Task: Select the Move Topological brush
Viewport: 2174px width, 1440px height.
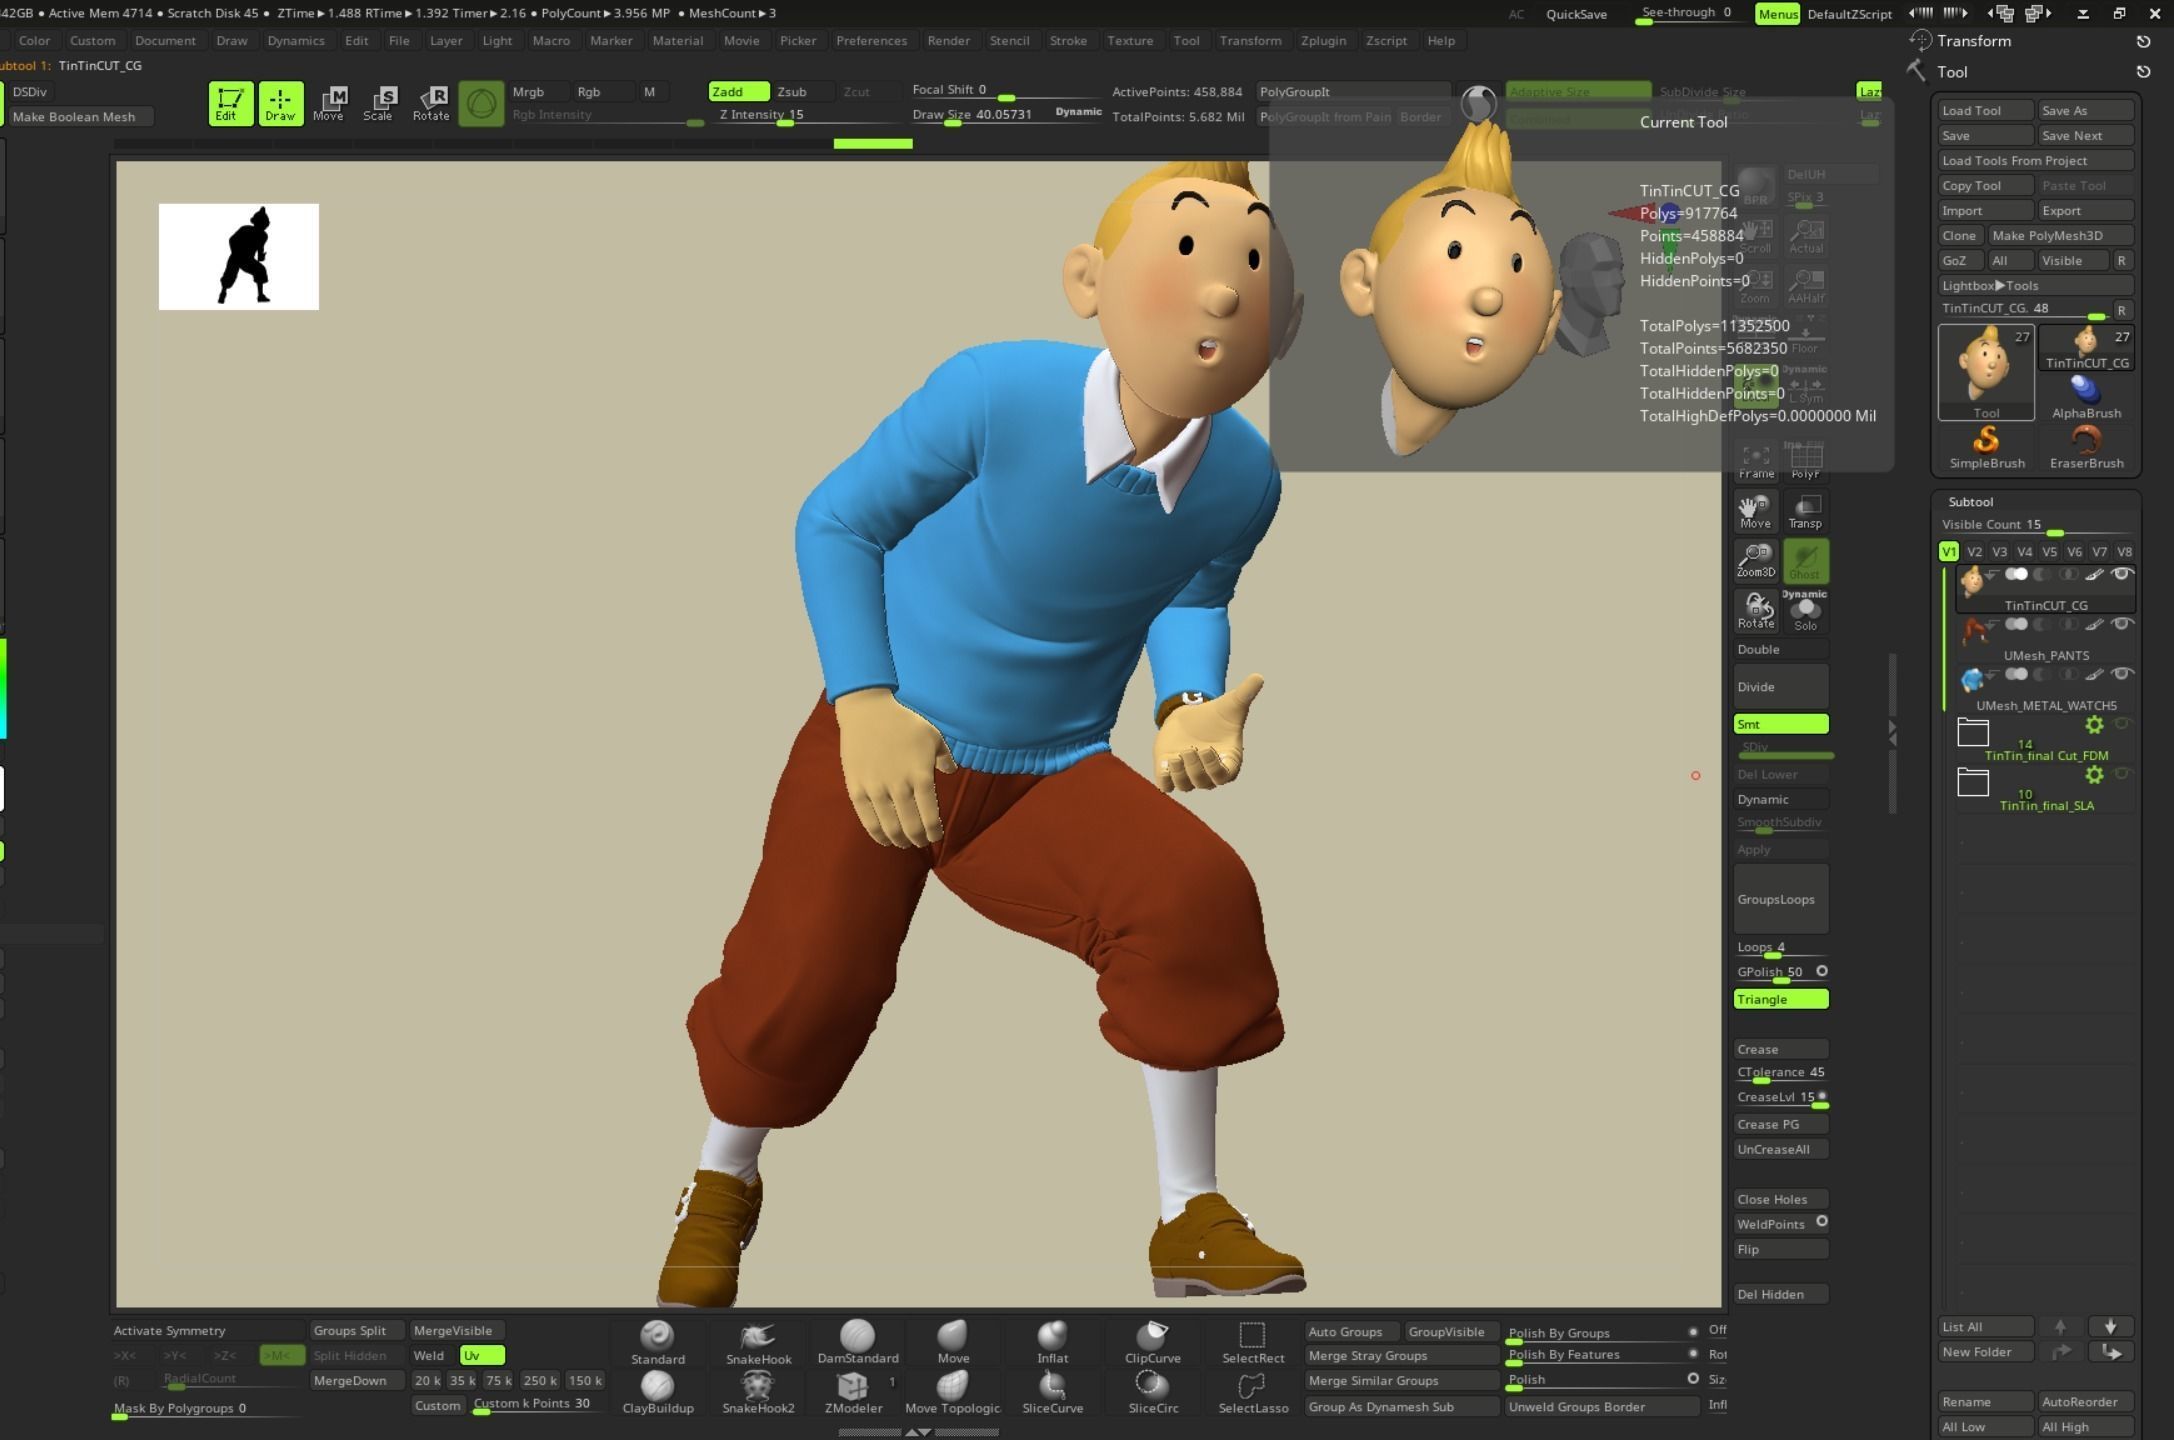Action: coord(953,1392)
